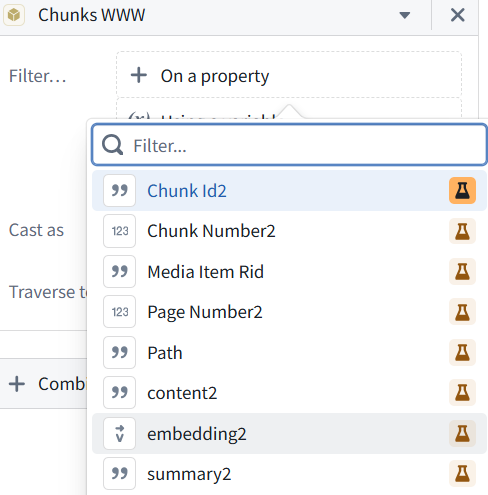
Task: Click the flask icon beside Page Number2
Action: pyautogui.click(x=462, y=312)
